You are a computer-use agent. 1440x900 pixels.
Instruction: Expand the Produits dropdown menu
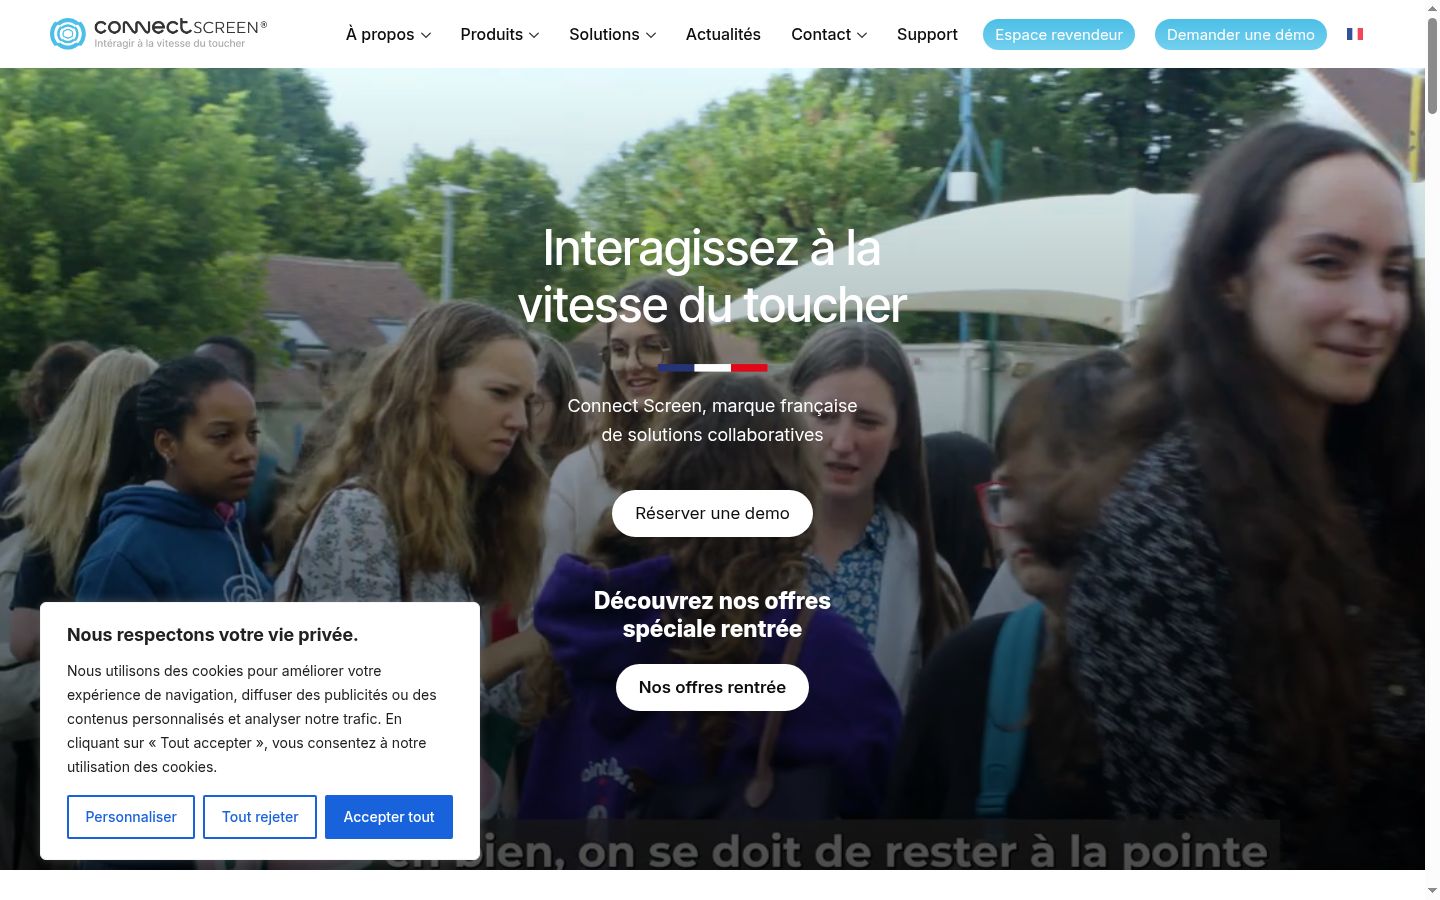500,34
